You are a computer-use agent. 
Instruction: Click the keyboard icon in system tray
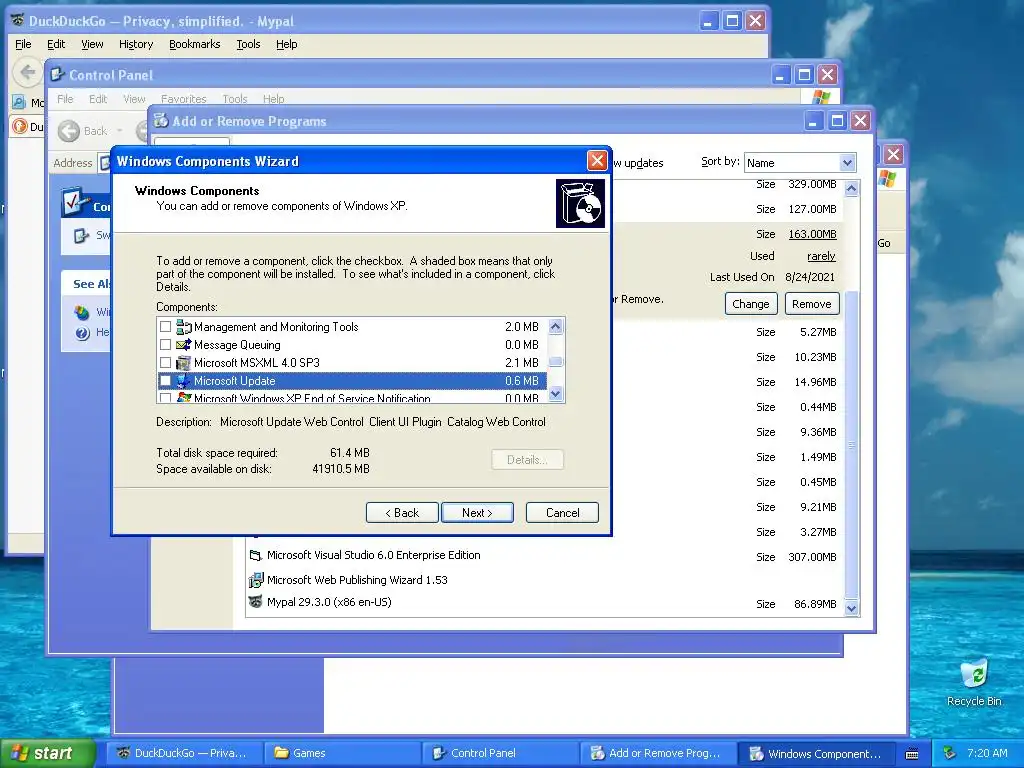click(x=912, y=754)
